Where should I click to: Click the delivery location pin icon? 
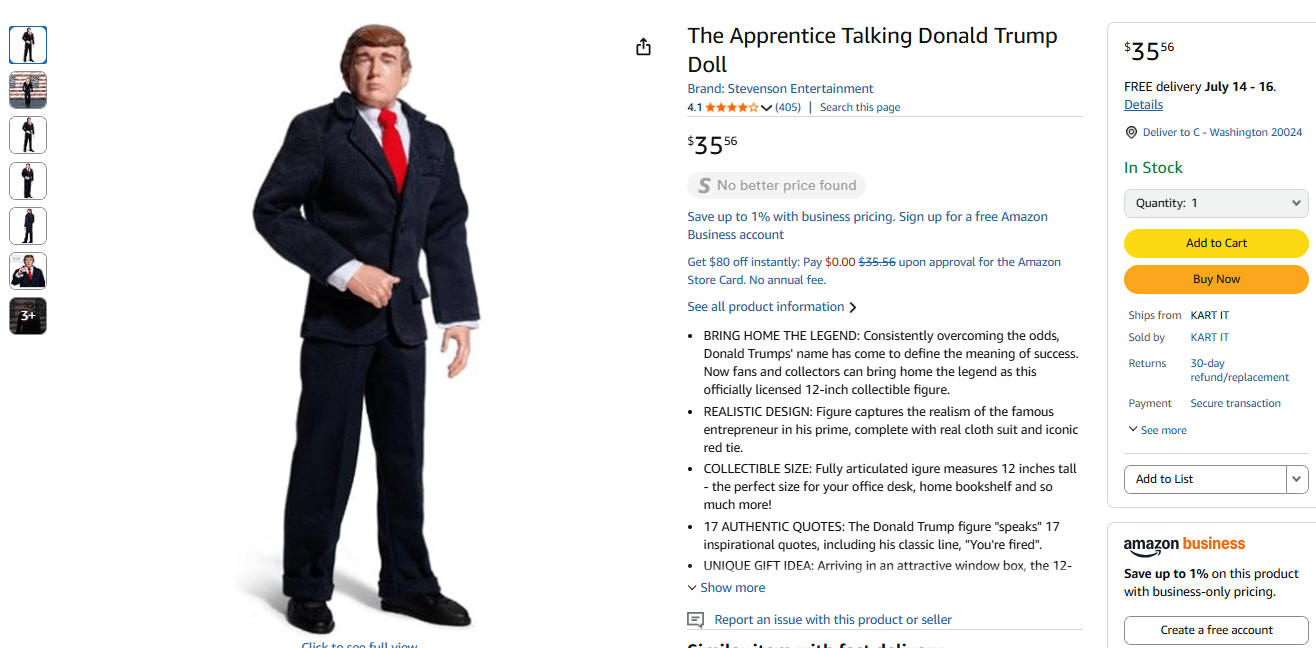(x=1131, y=132)
